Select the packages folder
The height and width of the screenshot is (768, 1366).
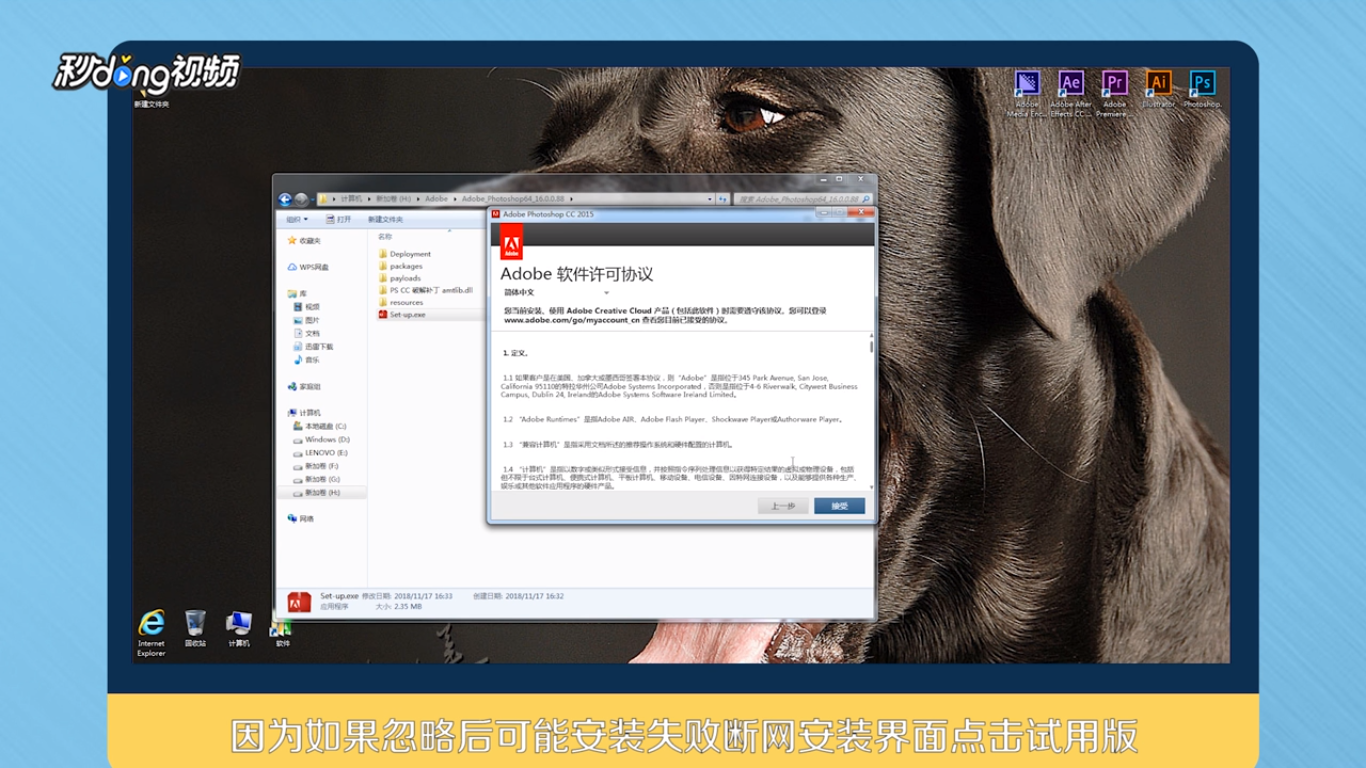point(401,266)
